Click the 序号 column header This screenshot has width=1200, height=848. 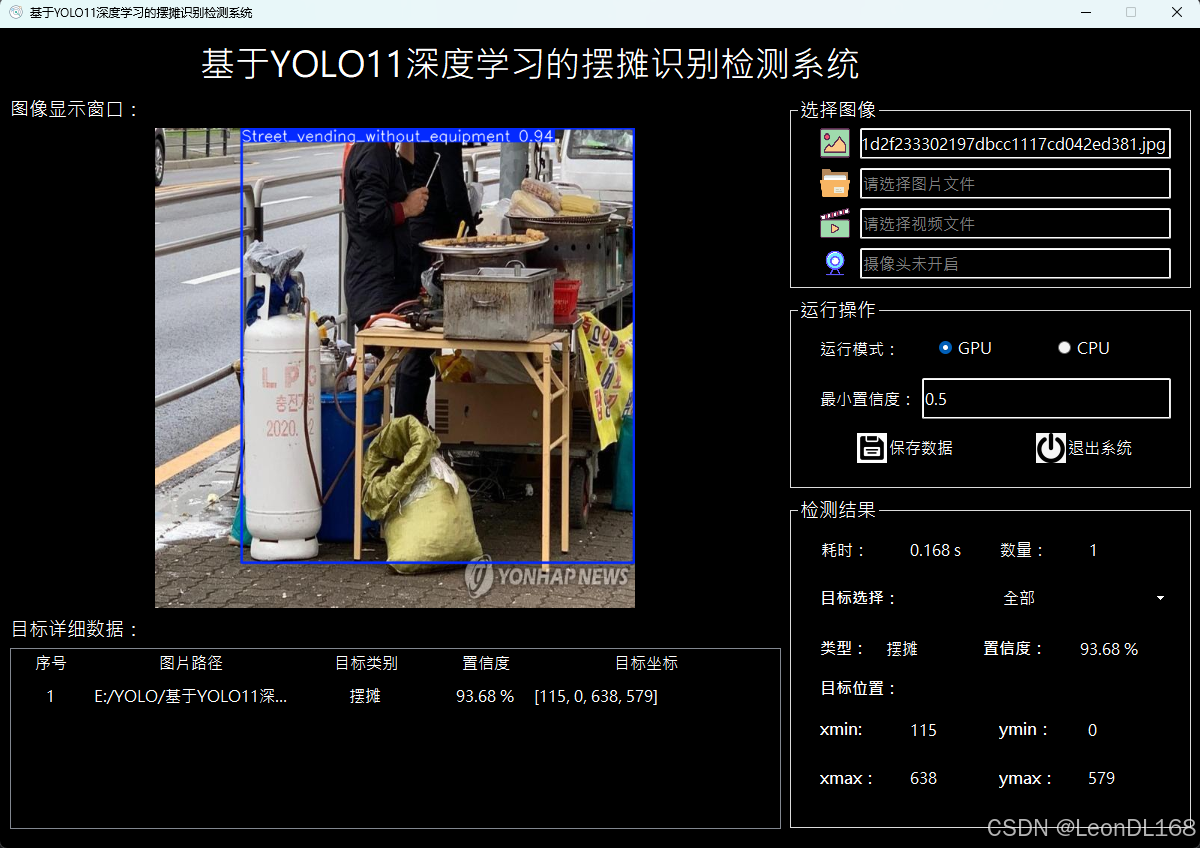(51, 663)
